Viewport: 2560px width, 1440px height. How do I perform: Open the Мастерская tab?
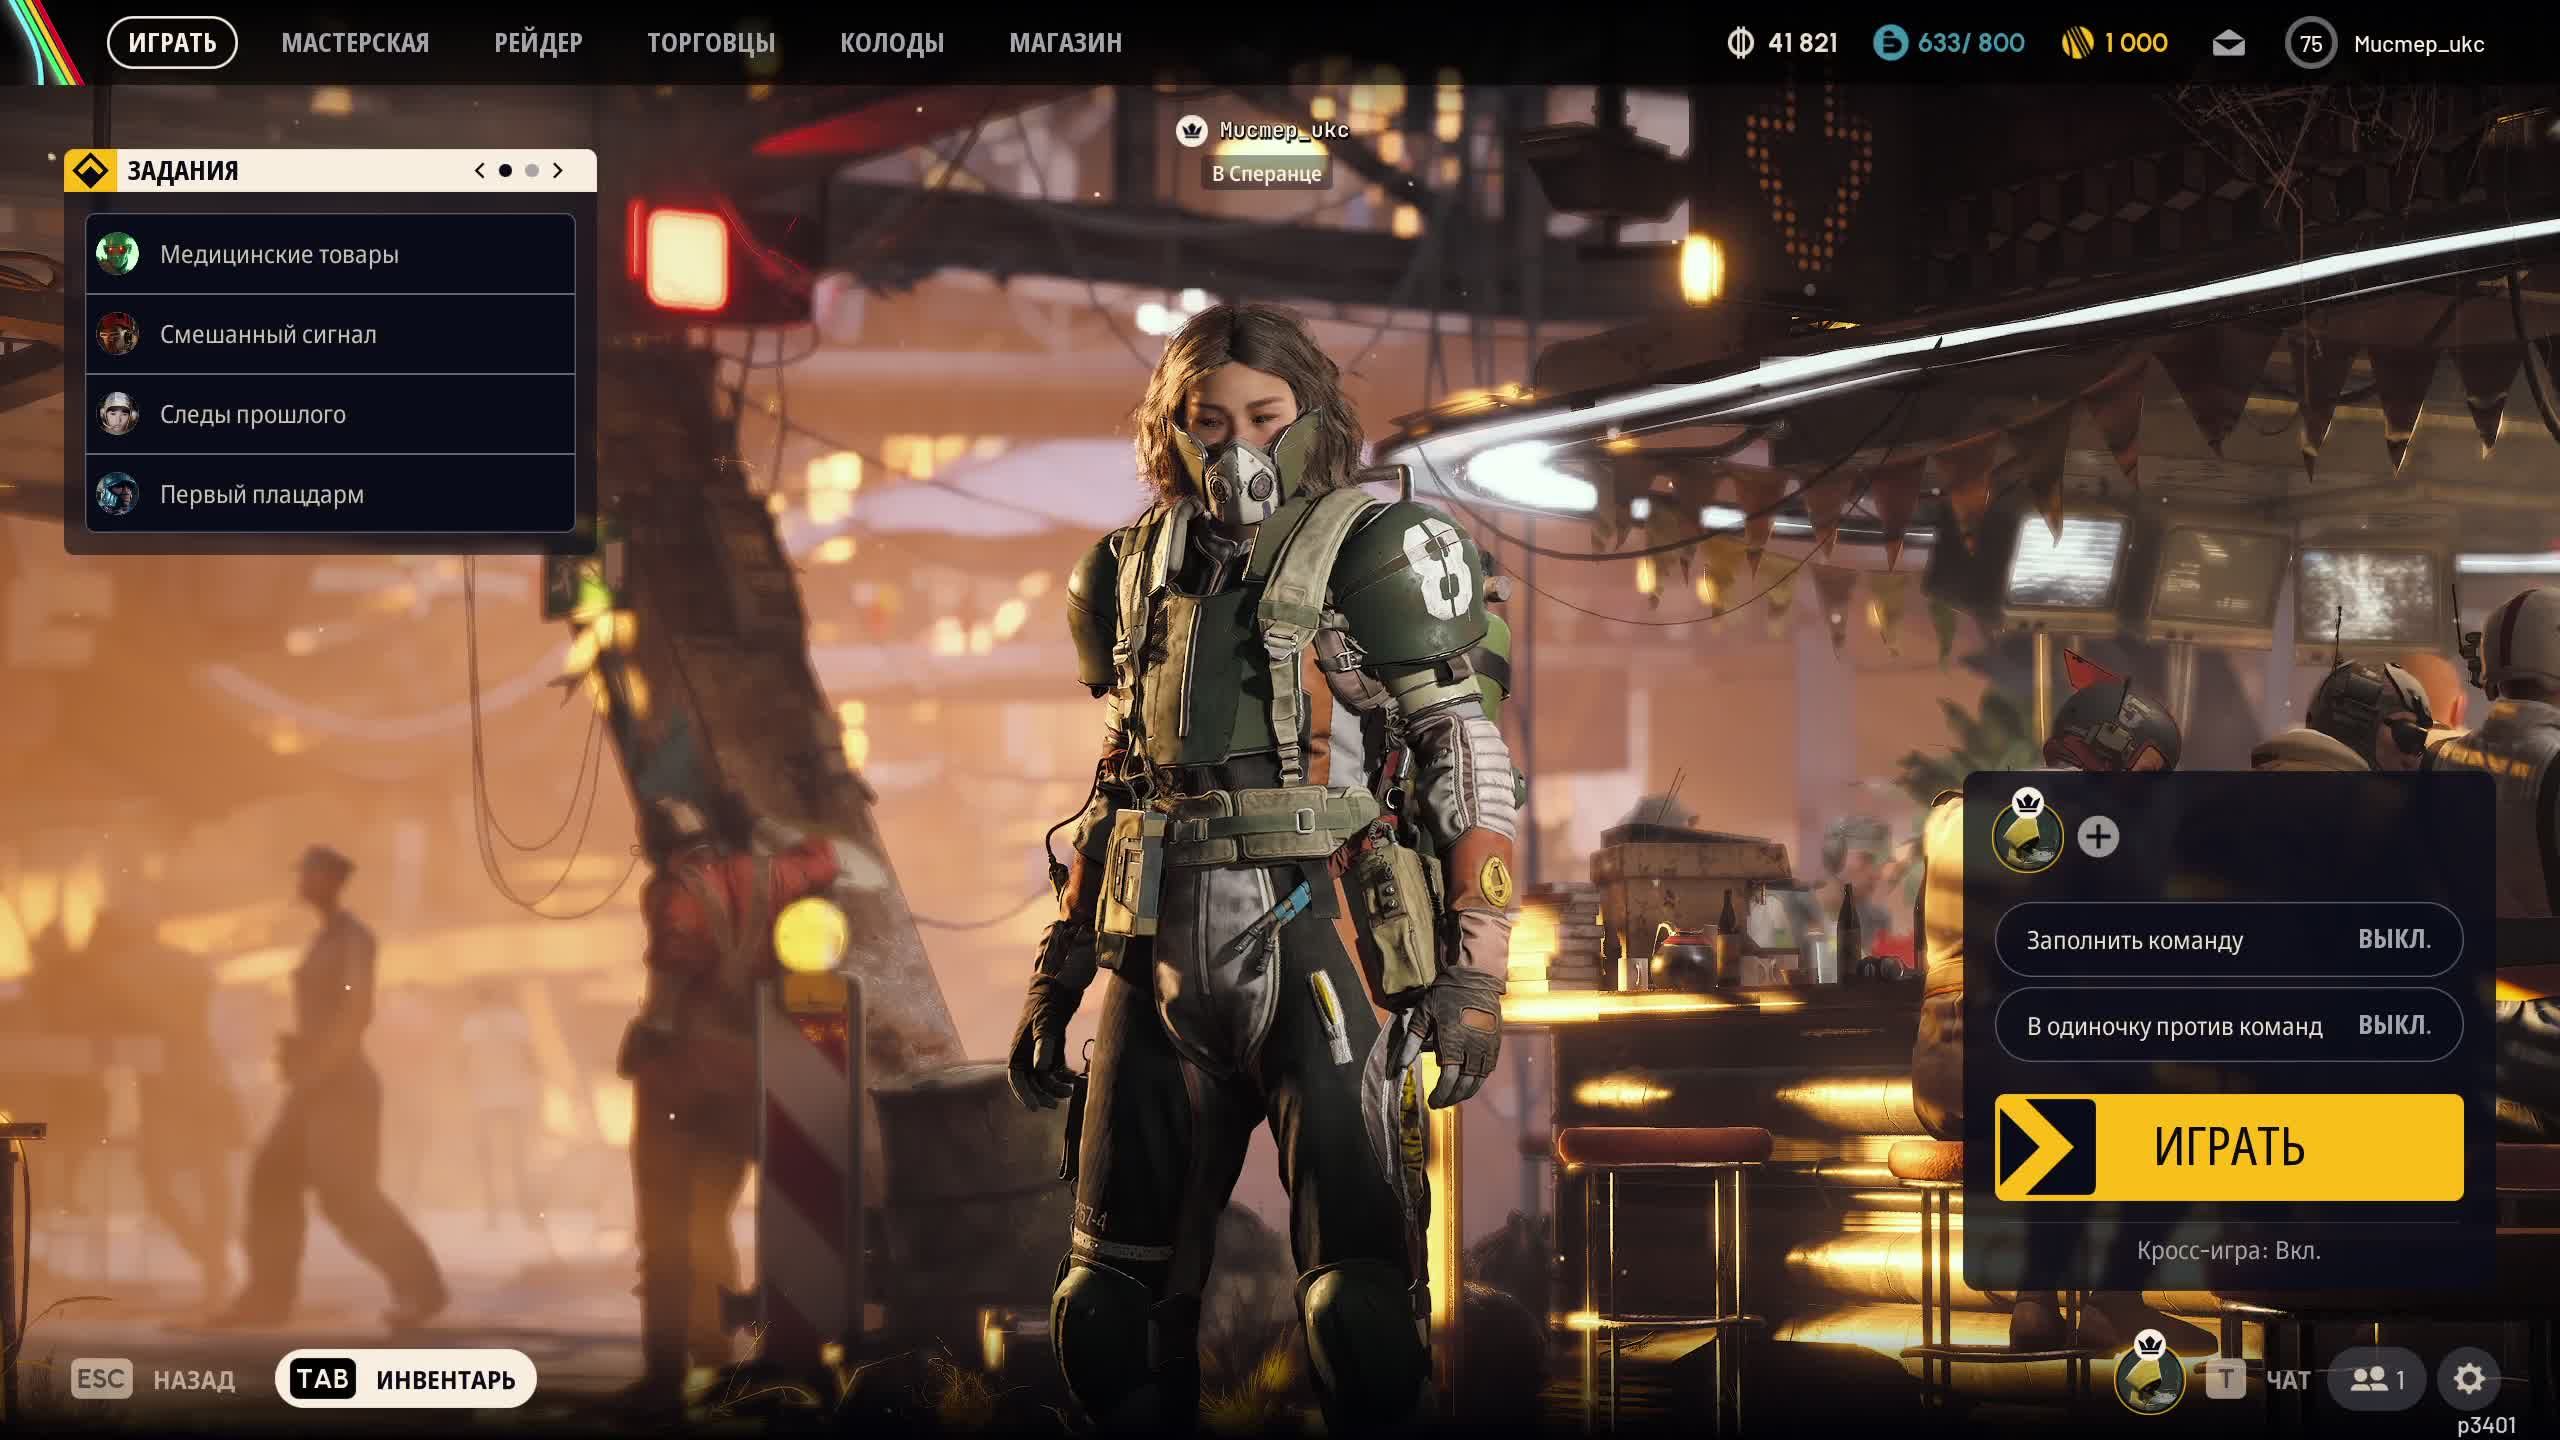pyautogui.click(x=355, y=43)
